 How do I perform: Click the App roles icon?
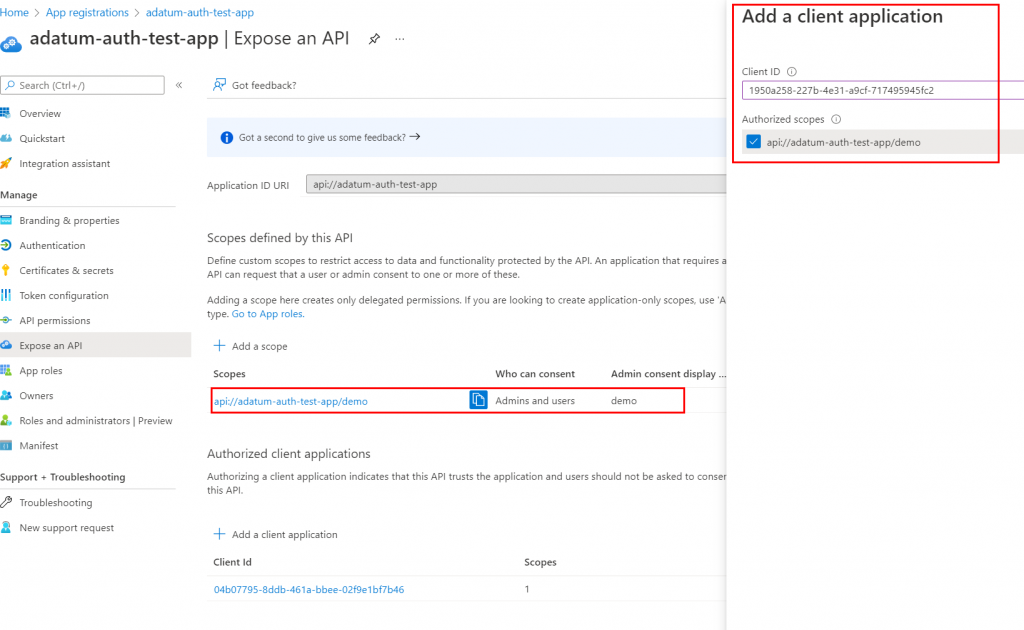pos(6,370)
